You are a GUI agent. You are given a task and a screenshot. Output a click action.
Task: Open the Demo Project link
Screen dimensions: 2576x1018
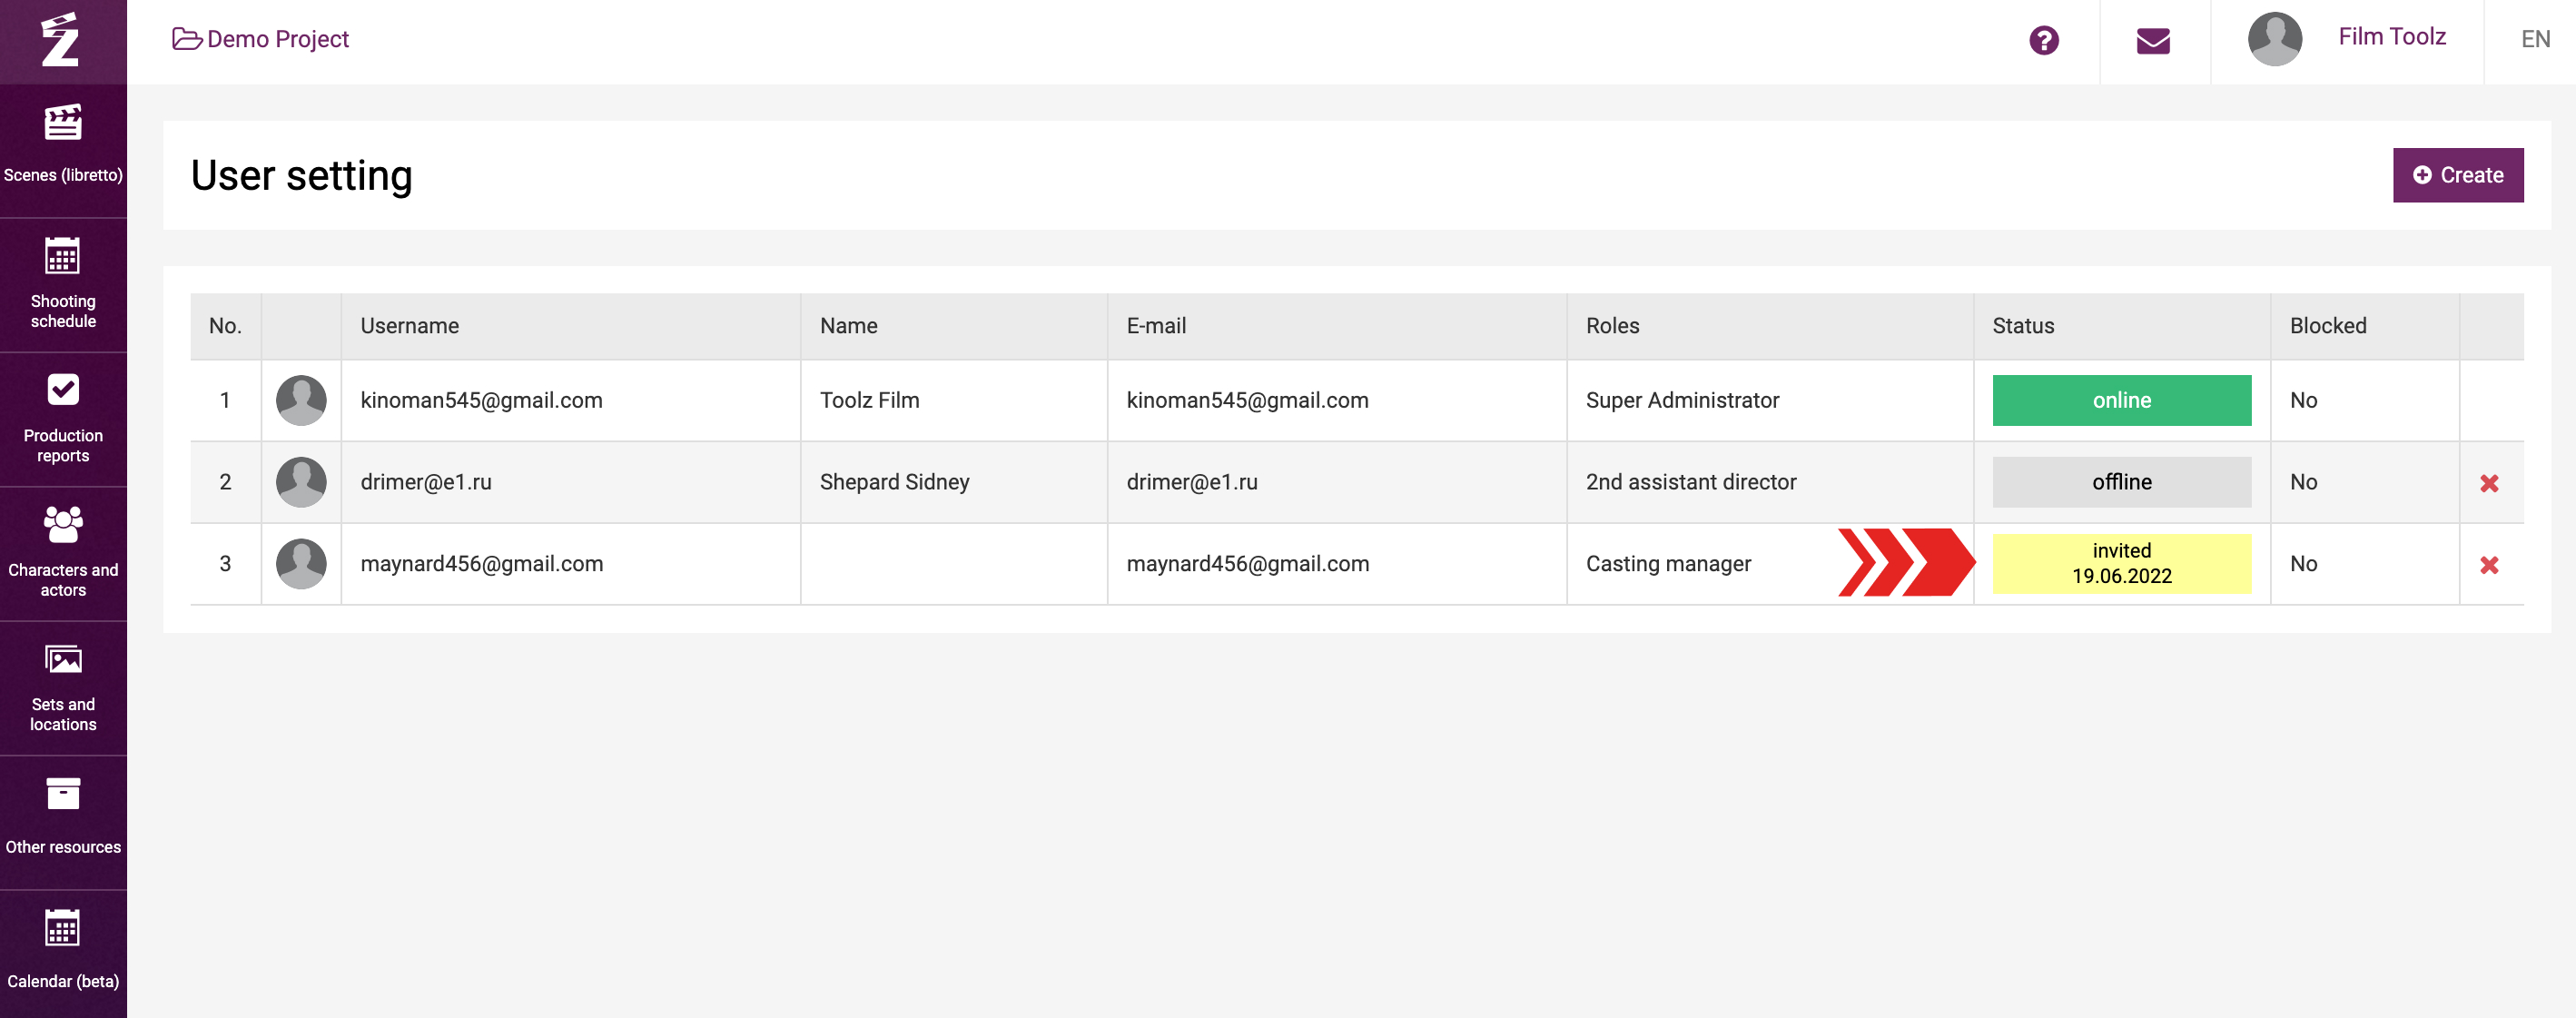[x=261, y=39]
